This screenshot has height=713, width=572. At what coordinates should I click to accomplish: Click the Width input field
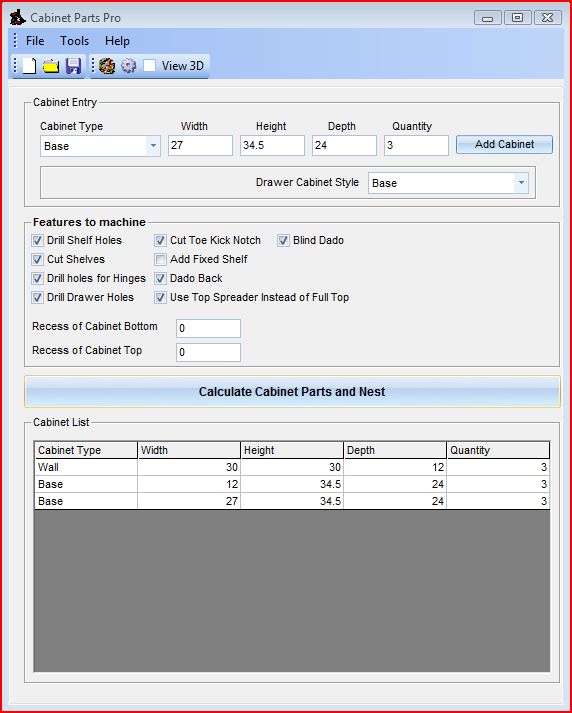click(200, 146)
